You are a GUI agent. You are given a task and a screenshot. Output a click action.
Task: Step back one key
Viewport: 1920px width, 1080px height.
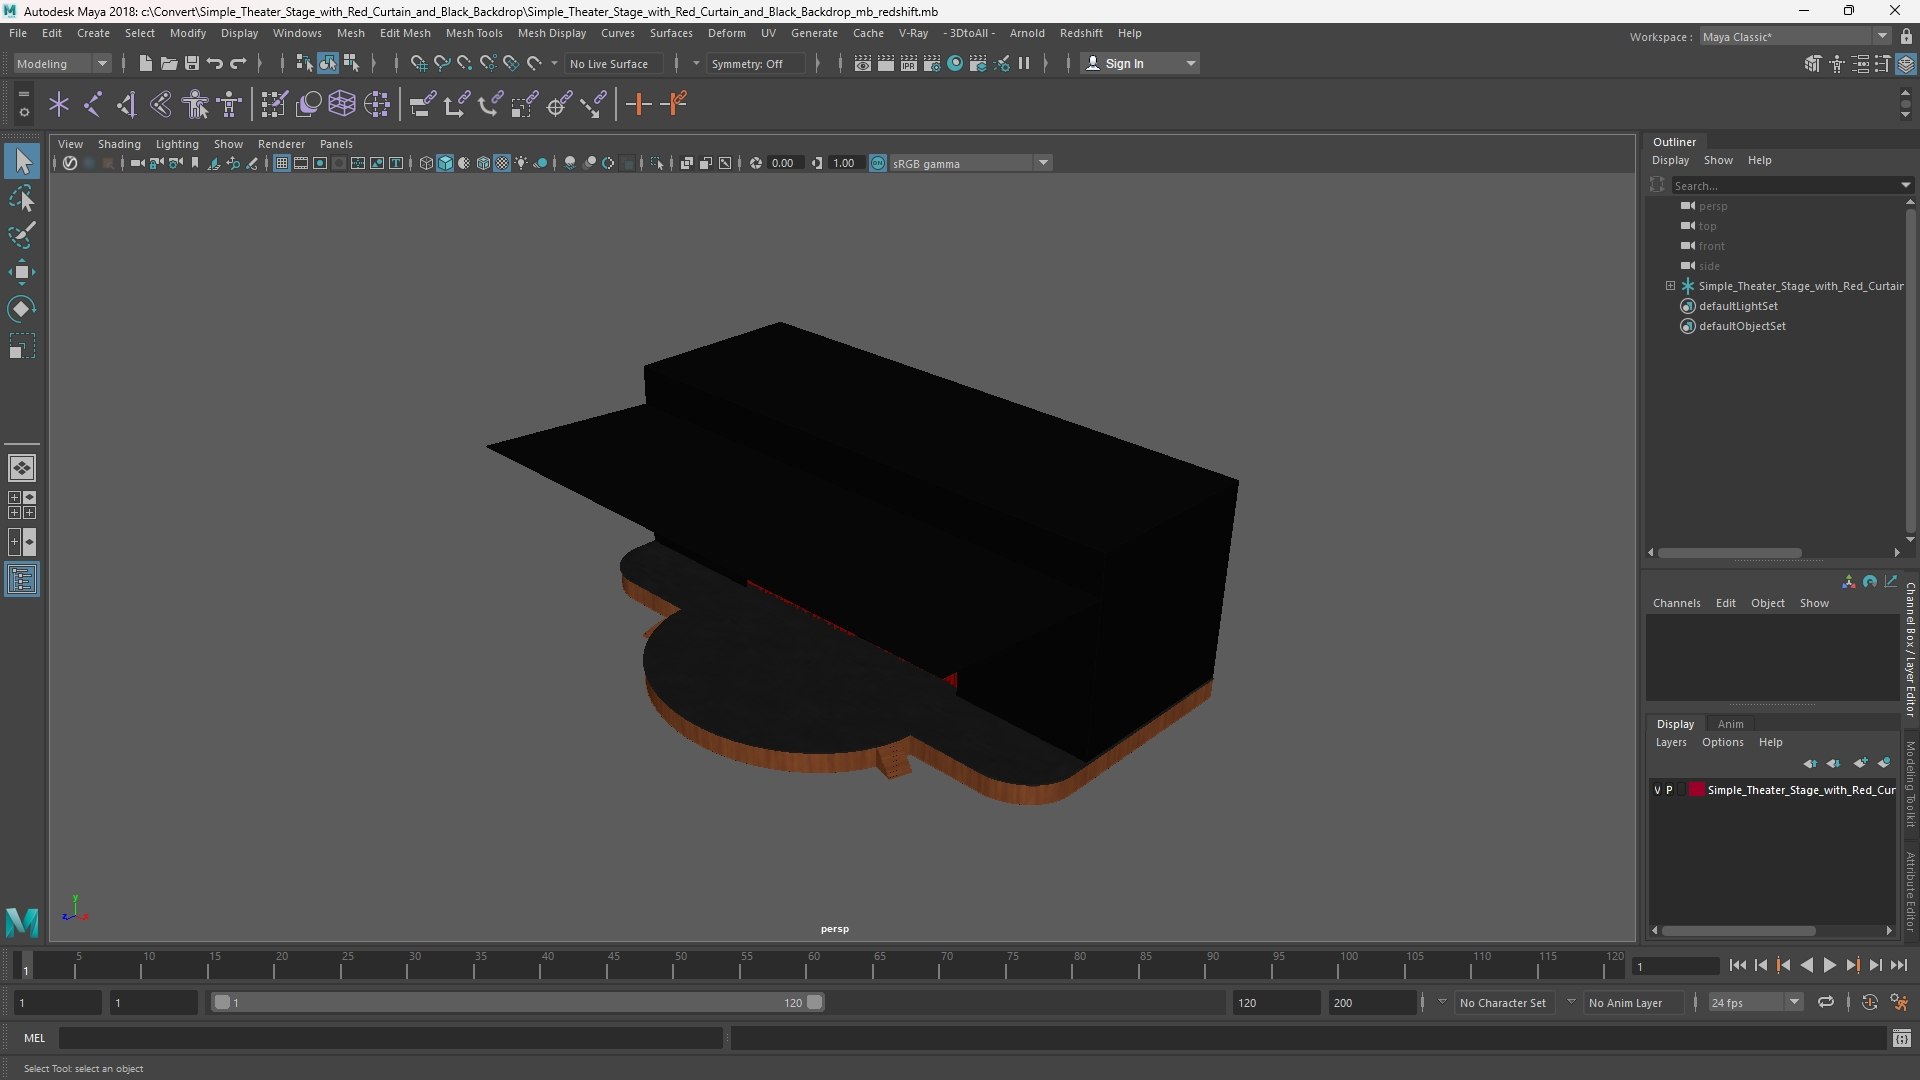(1783, 966)
